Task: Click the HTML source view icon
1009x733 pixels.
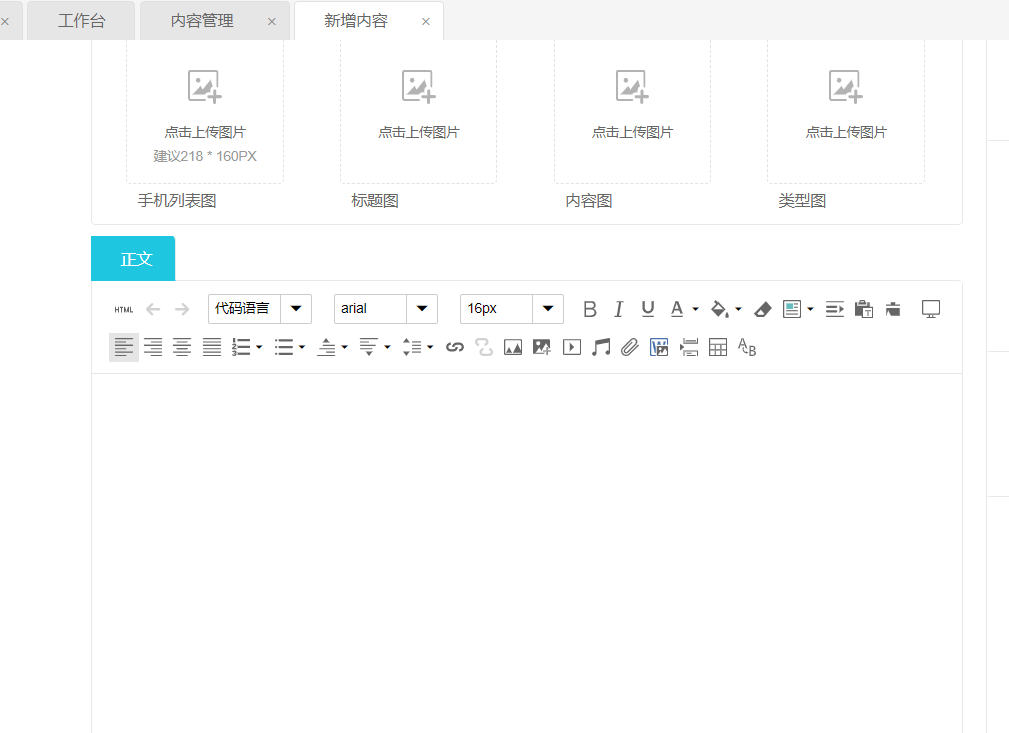Action: [x=123, y=310]
